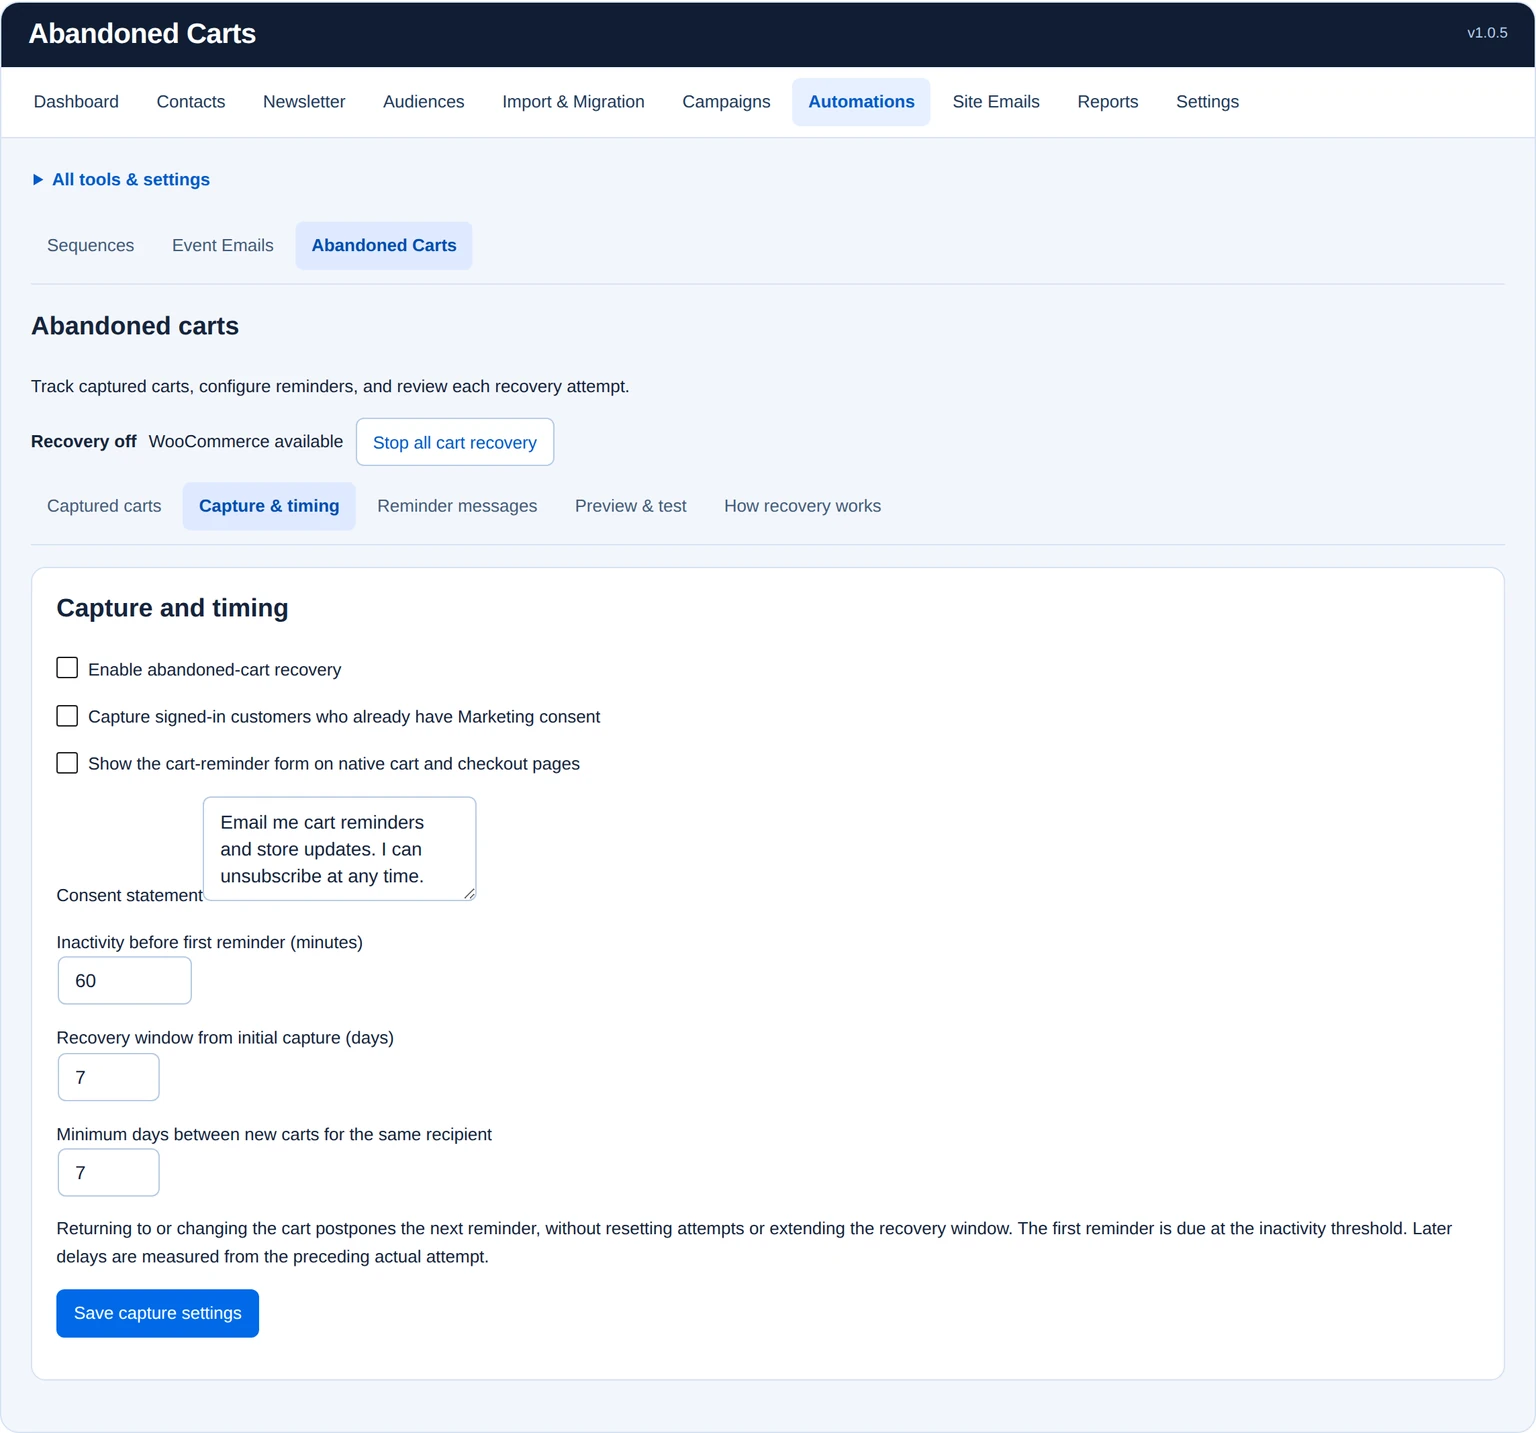
Task: Open the Campaigns tab
Action: tap(726, 102)
